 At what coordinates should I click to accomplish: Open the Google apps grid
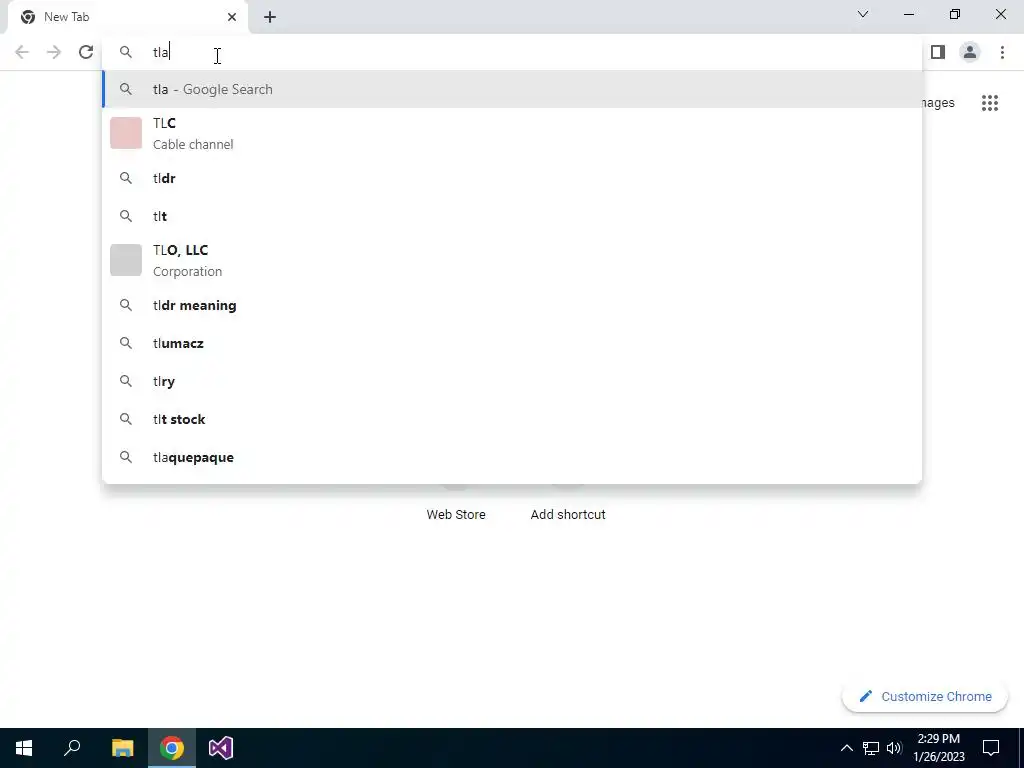(x=990, y=103)
